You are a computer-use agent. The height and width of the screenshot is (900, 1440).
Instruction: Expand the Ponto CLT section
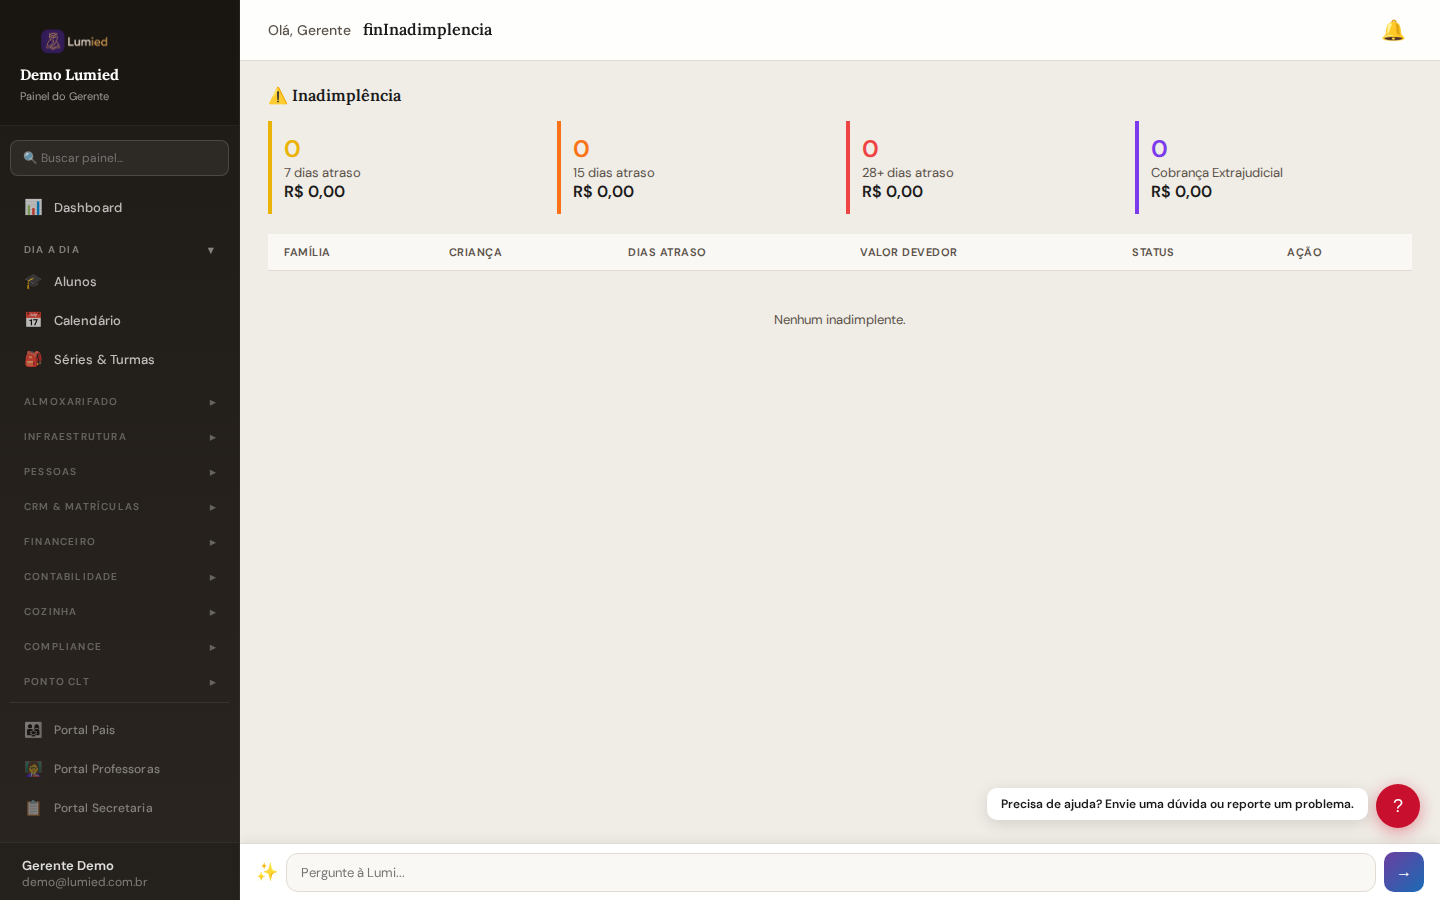tap(119, 682)
